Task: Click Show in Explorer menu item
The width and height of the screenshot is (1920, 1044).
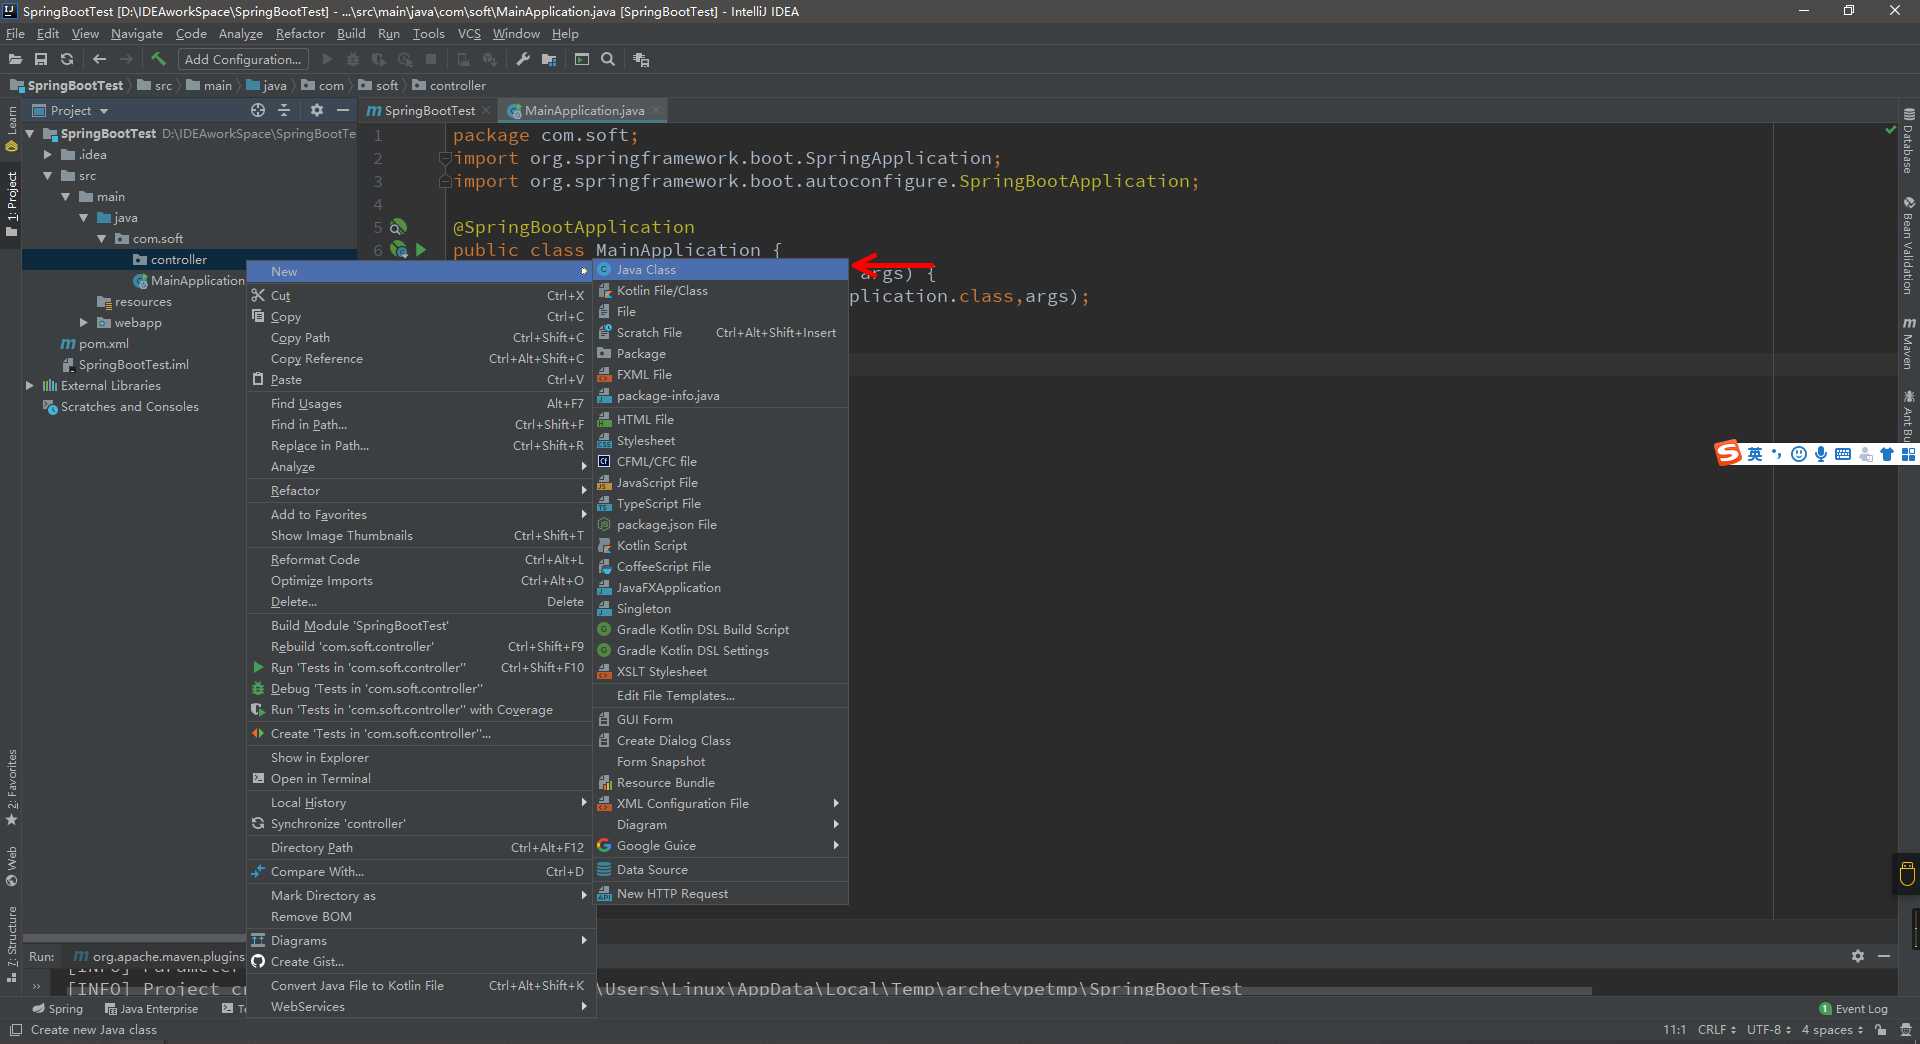Action: pos(421,758)
